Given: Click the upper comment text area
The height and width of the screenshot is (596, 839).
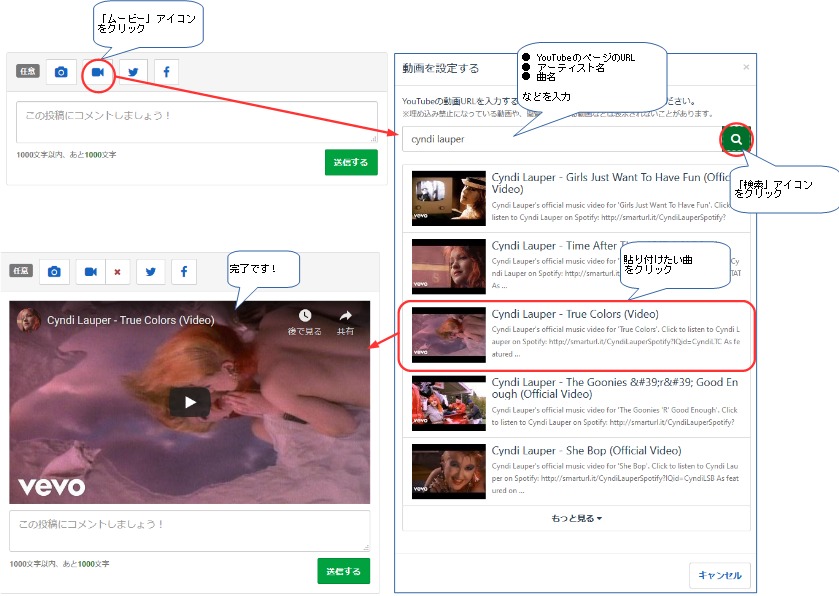Looking at the screenshot, I should pos(197,122).
